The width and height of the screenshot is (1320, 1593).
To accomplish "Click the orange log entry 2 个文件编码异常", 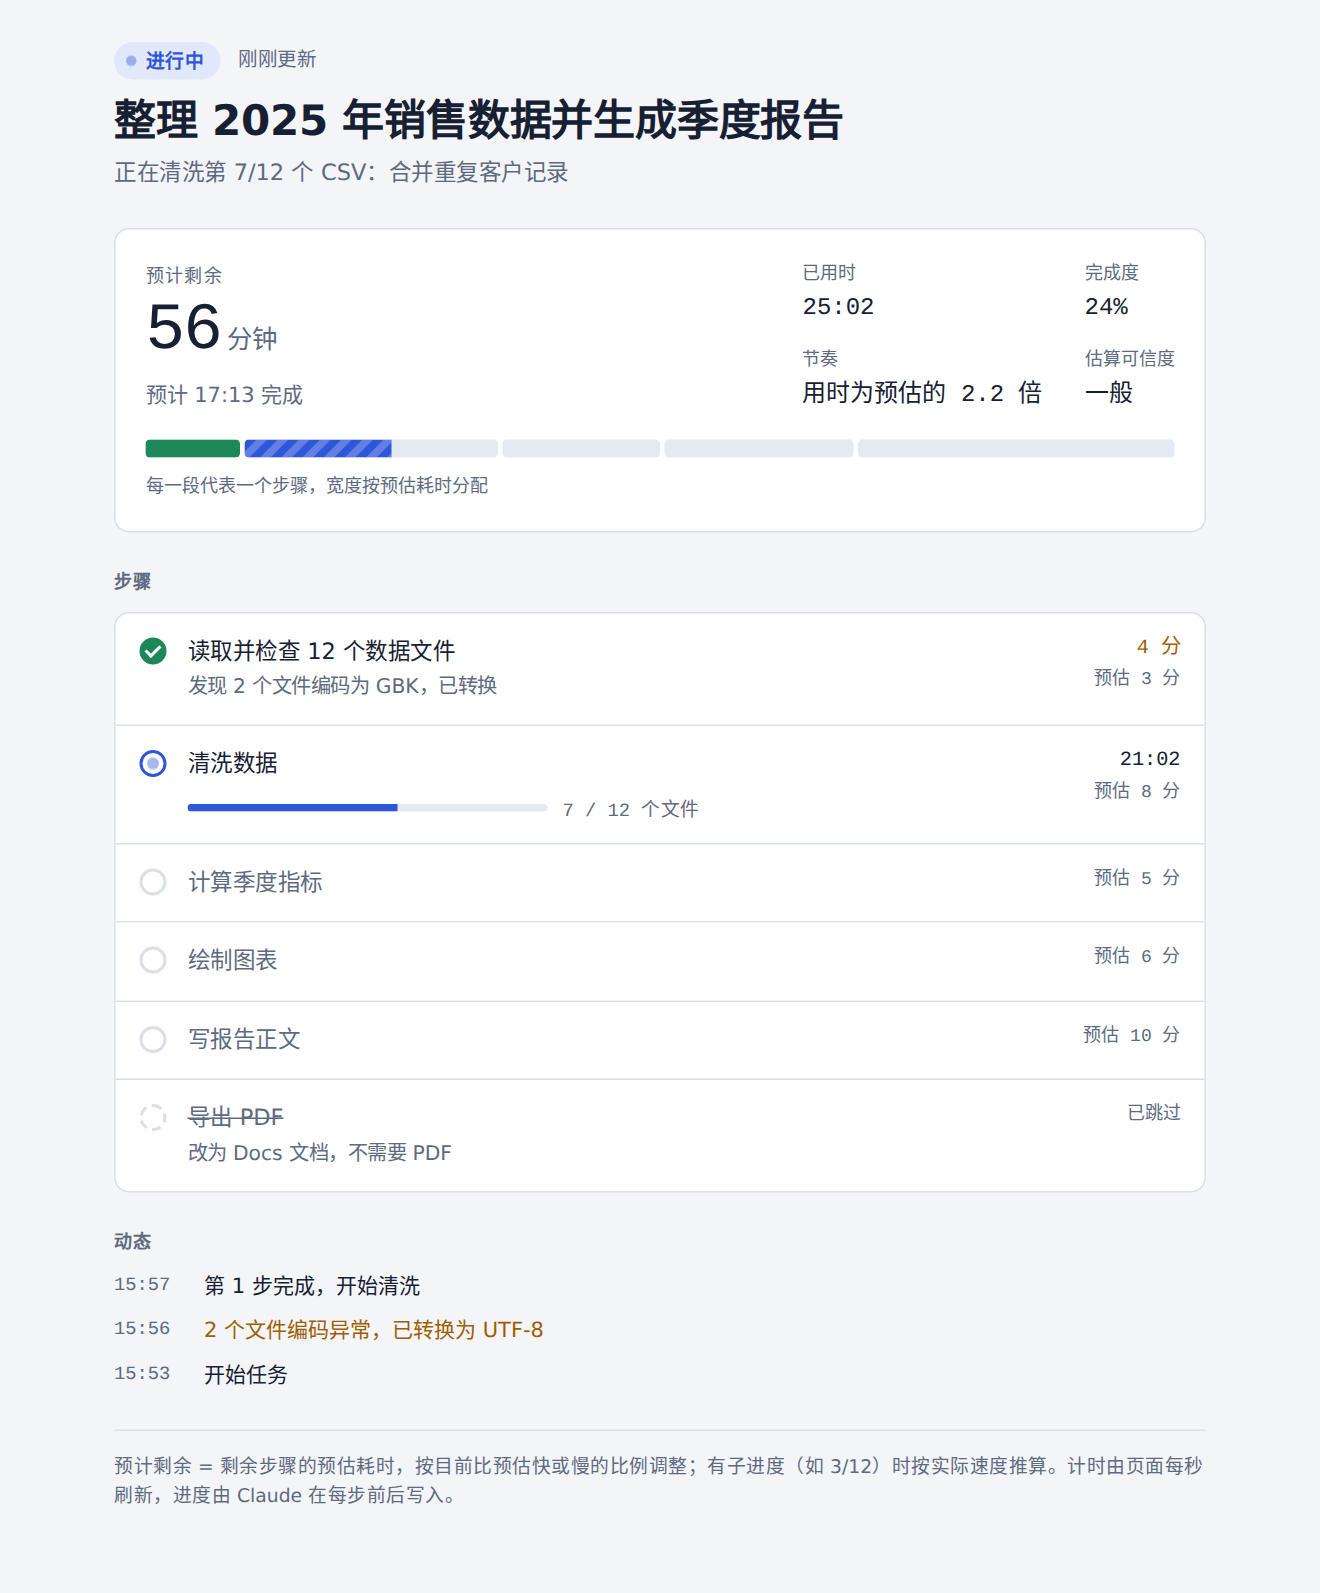I will tap(374, 1330).
